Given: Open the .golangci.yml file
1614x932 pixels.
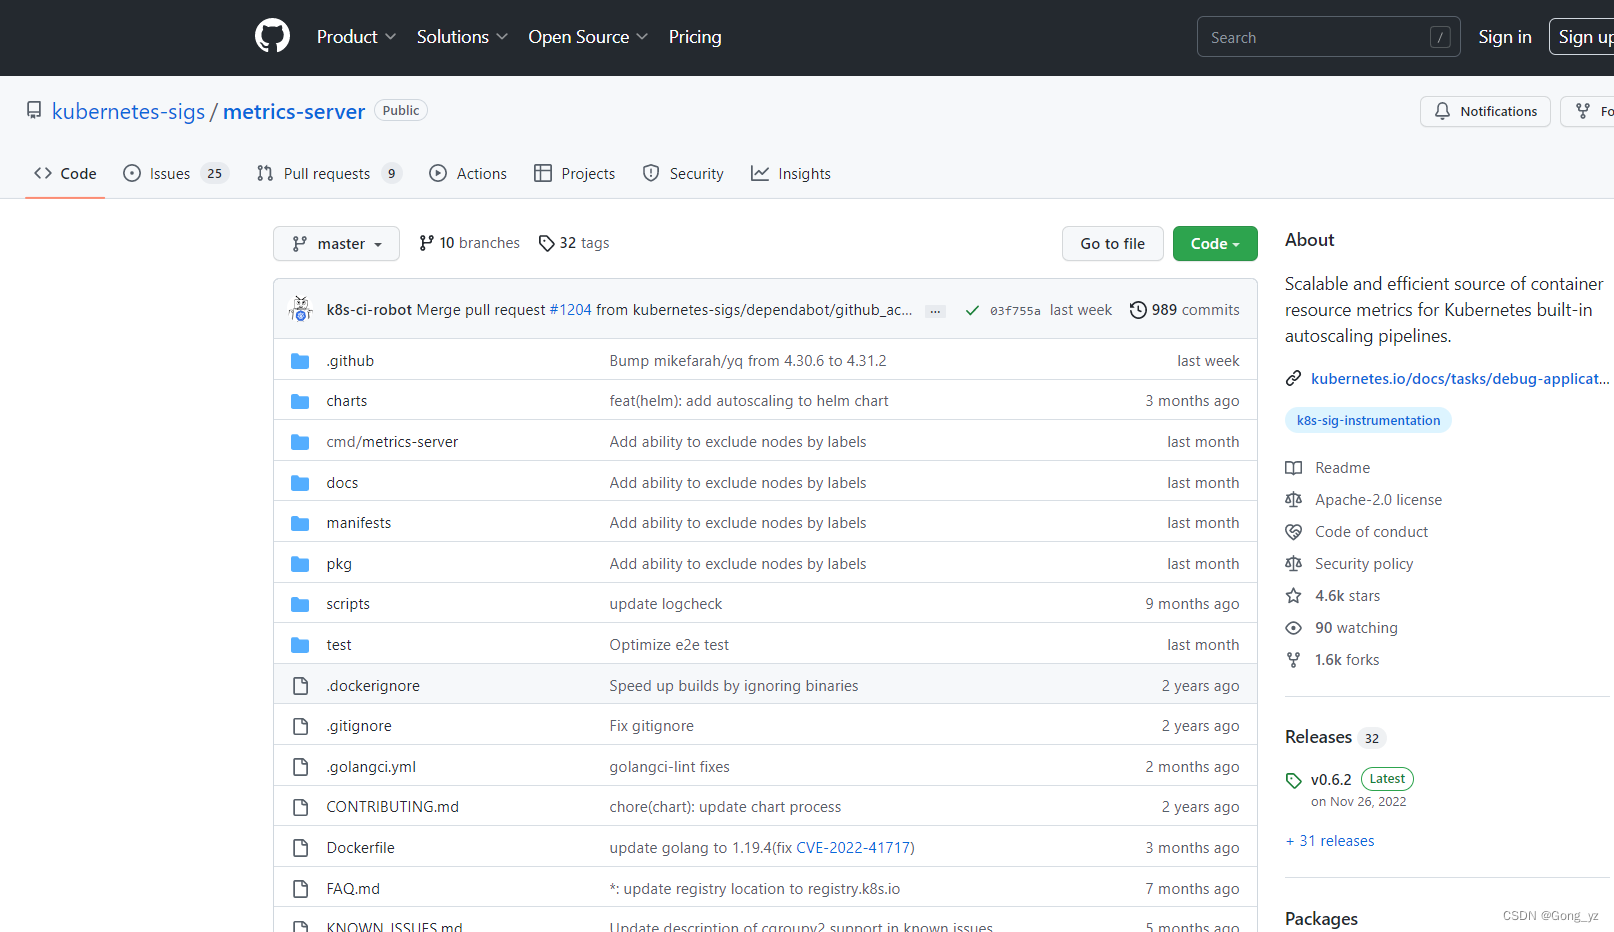Looking at the screenshot, I should 371,767.
